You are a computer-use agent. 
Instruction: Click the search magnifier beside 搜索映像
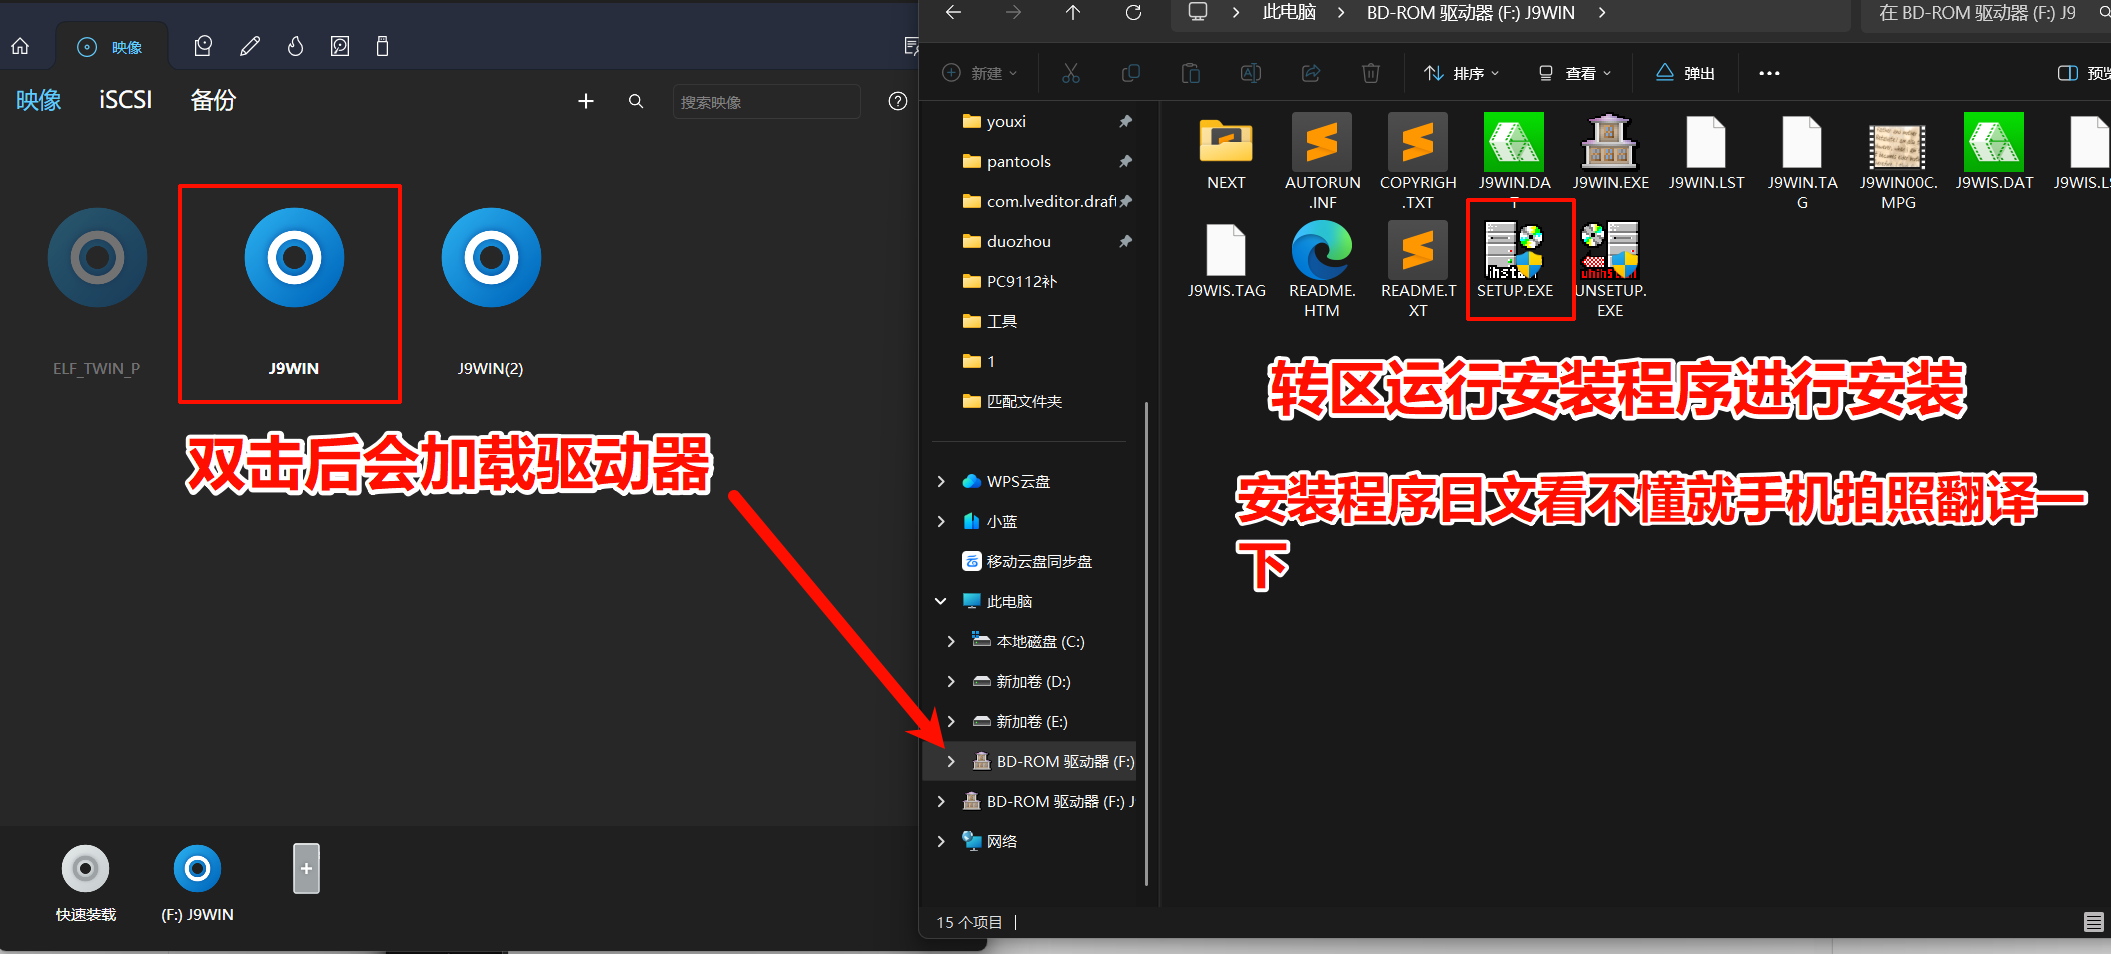[636, 101]
